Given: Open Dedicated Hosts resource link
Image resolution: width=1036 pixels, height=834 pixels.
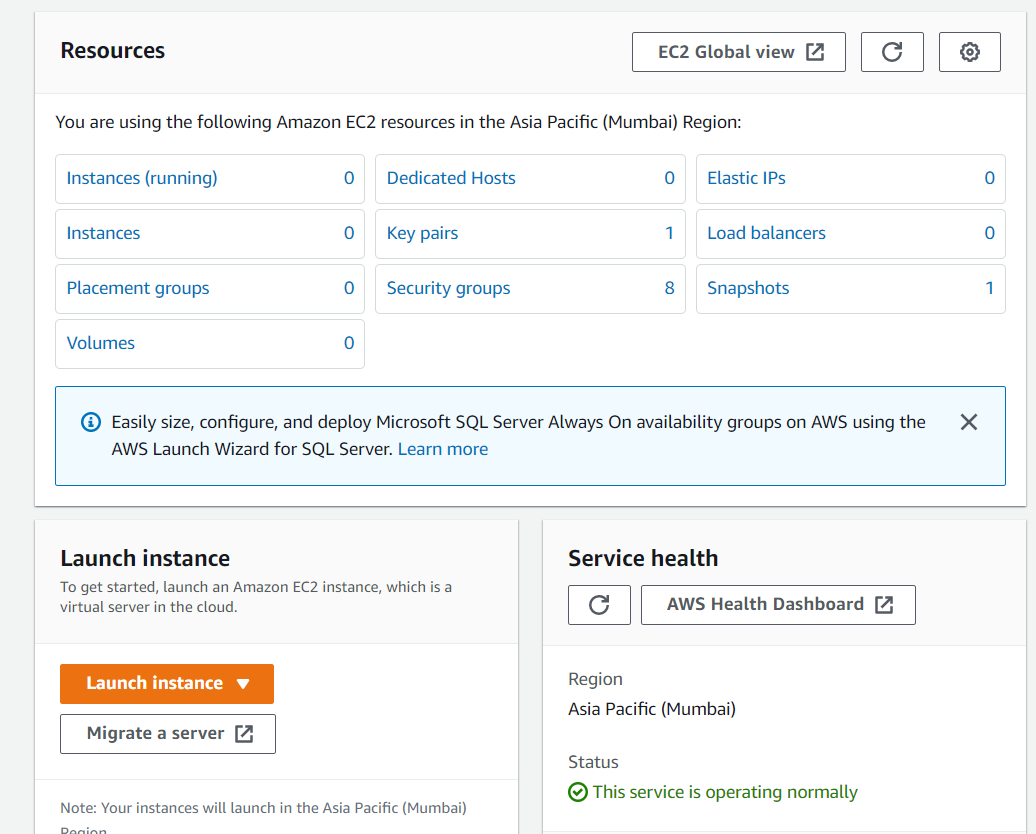Looking at the screenshot, I should [x=451, y=178].
